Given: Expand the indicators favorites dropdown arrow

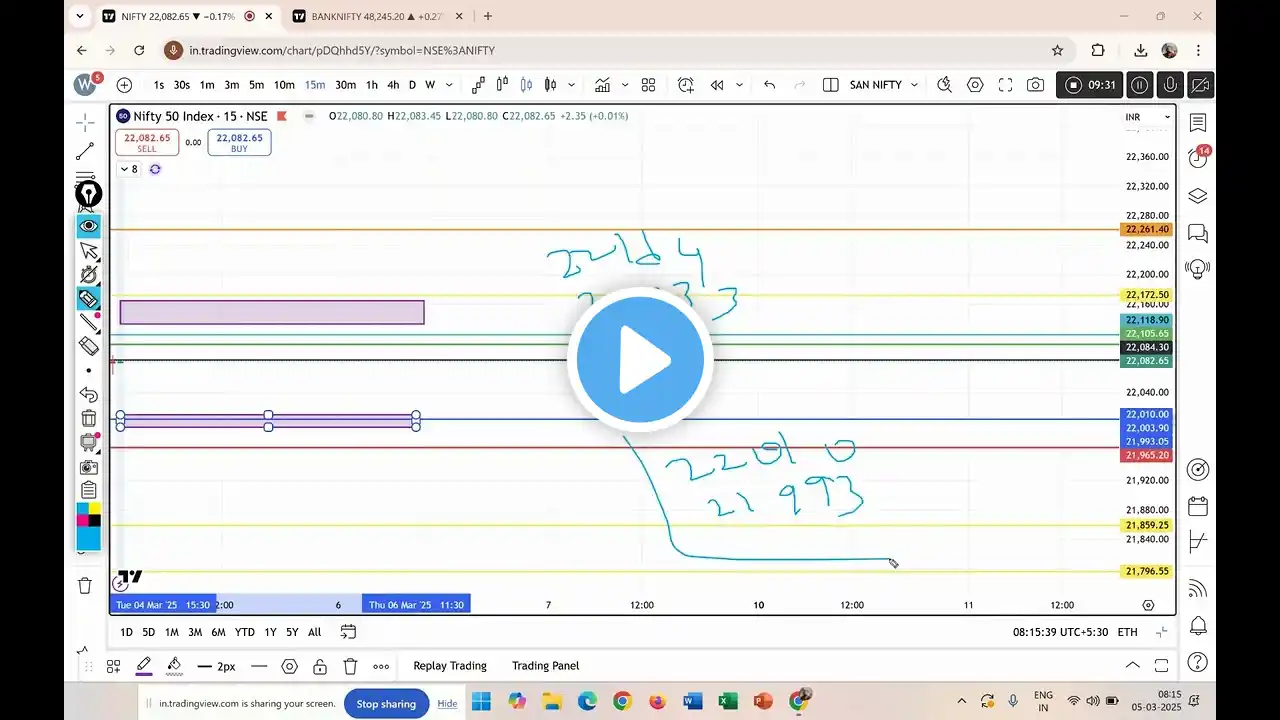Looking at the screenshot, I should (x=625, y=85).
